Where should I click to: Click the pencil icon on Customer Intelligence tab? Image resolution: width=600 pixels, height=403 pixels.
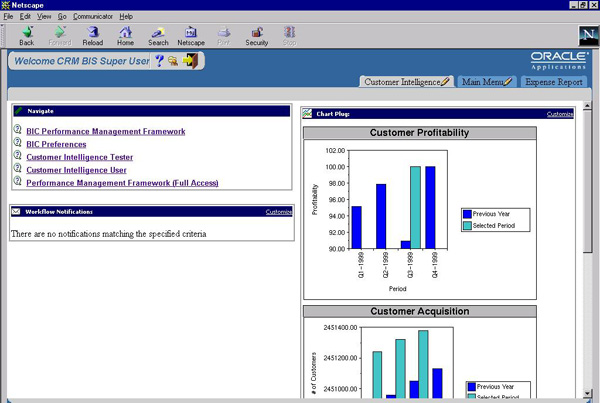tap(445, 82)
